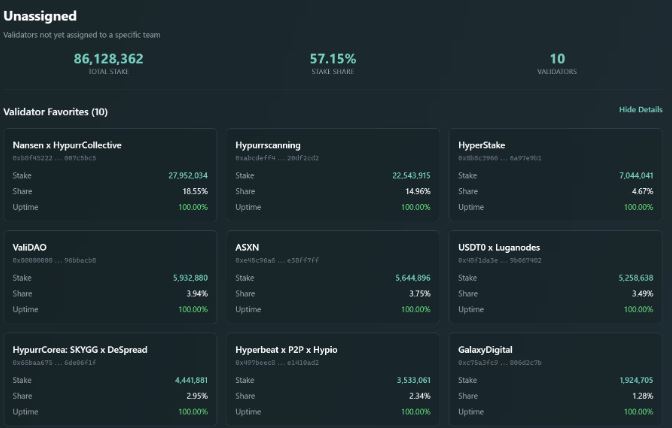This screenshot has width=672, height=428.
Task: Click the 57.15% stake share figure
Action: pos(333,59)
